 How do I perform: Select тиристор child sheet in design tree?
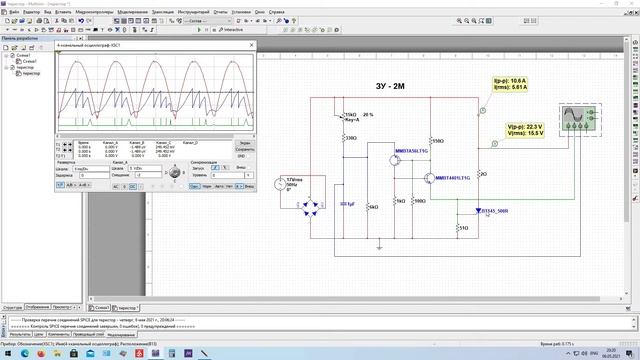pos(31,73)
